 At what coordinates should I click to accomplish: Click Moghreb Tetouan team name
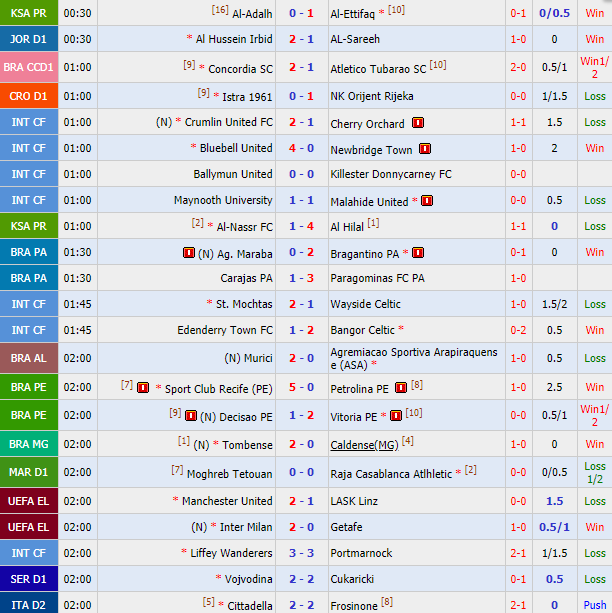(x=230, y=474)
